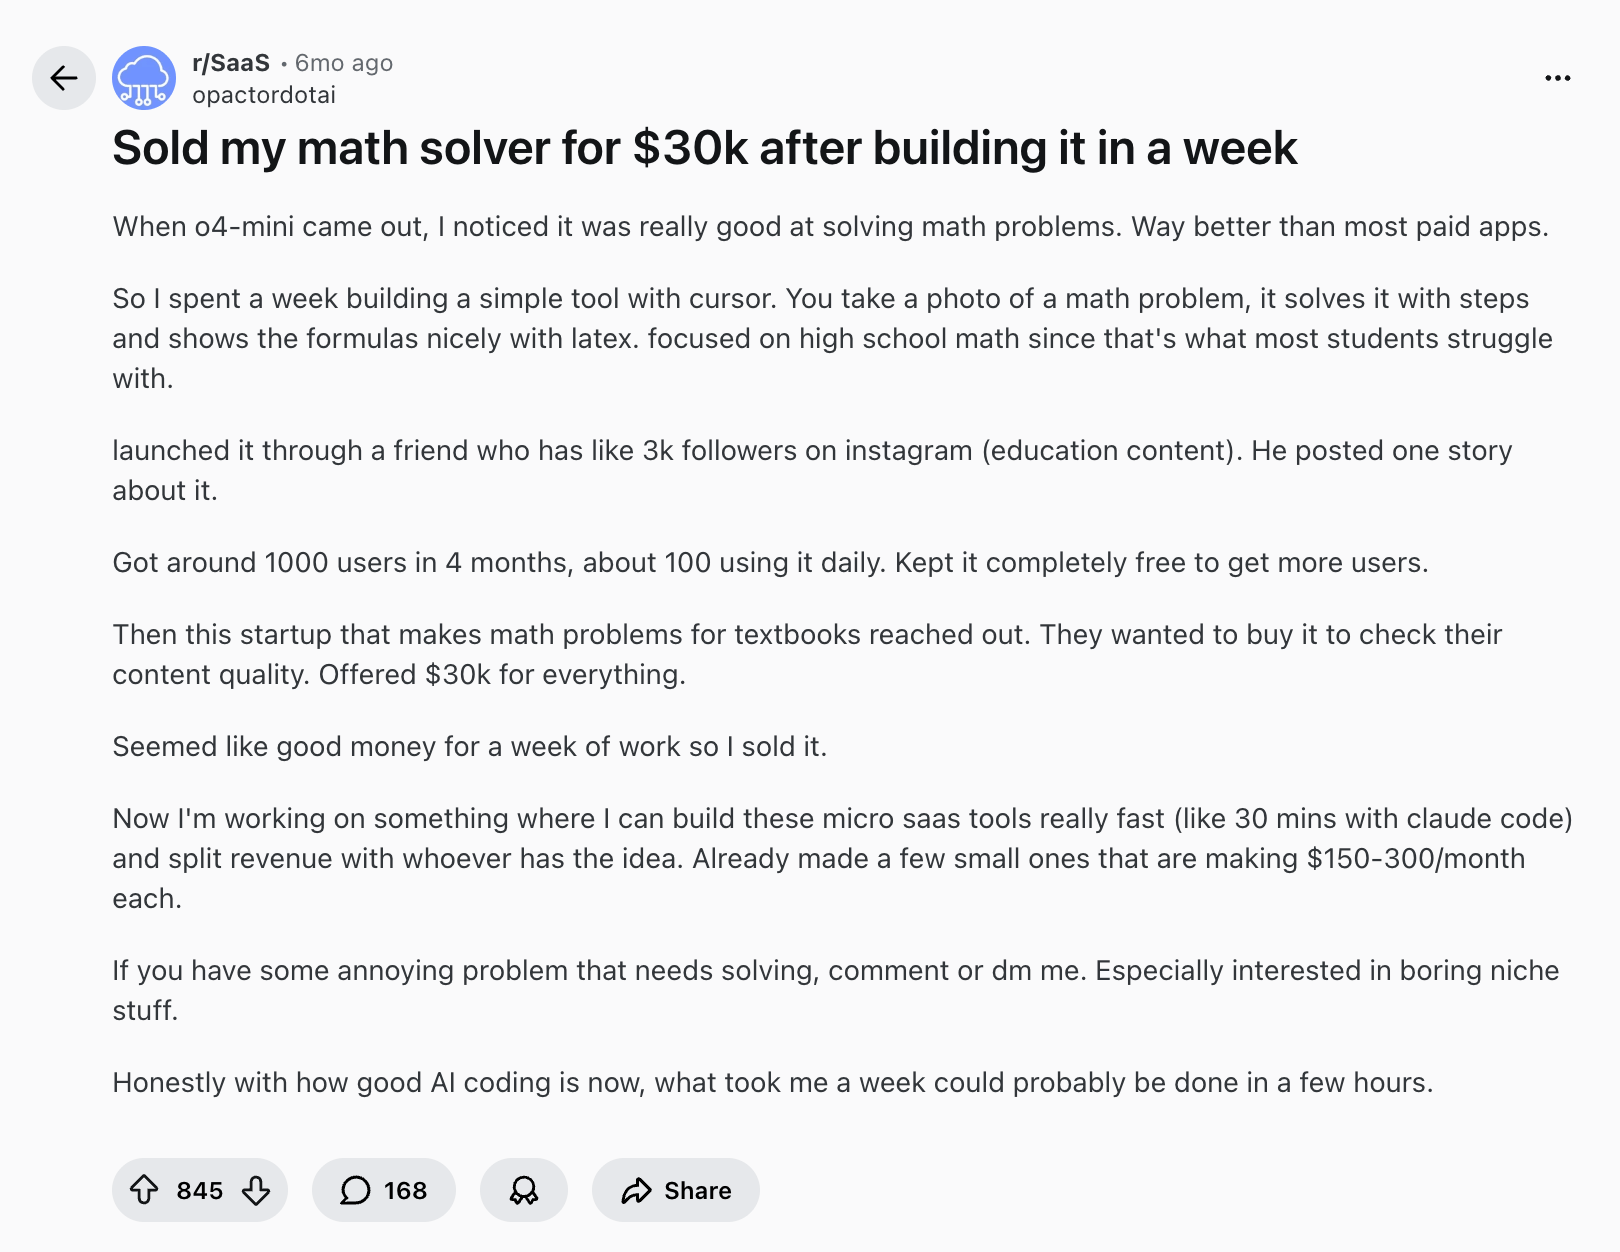The image size is (1620, 1252).
Task: Click "168" to view all comments
Action: coord(403,1190)
